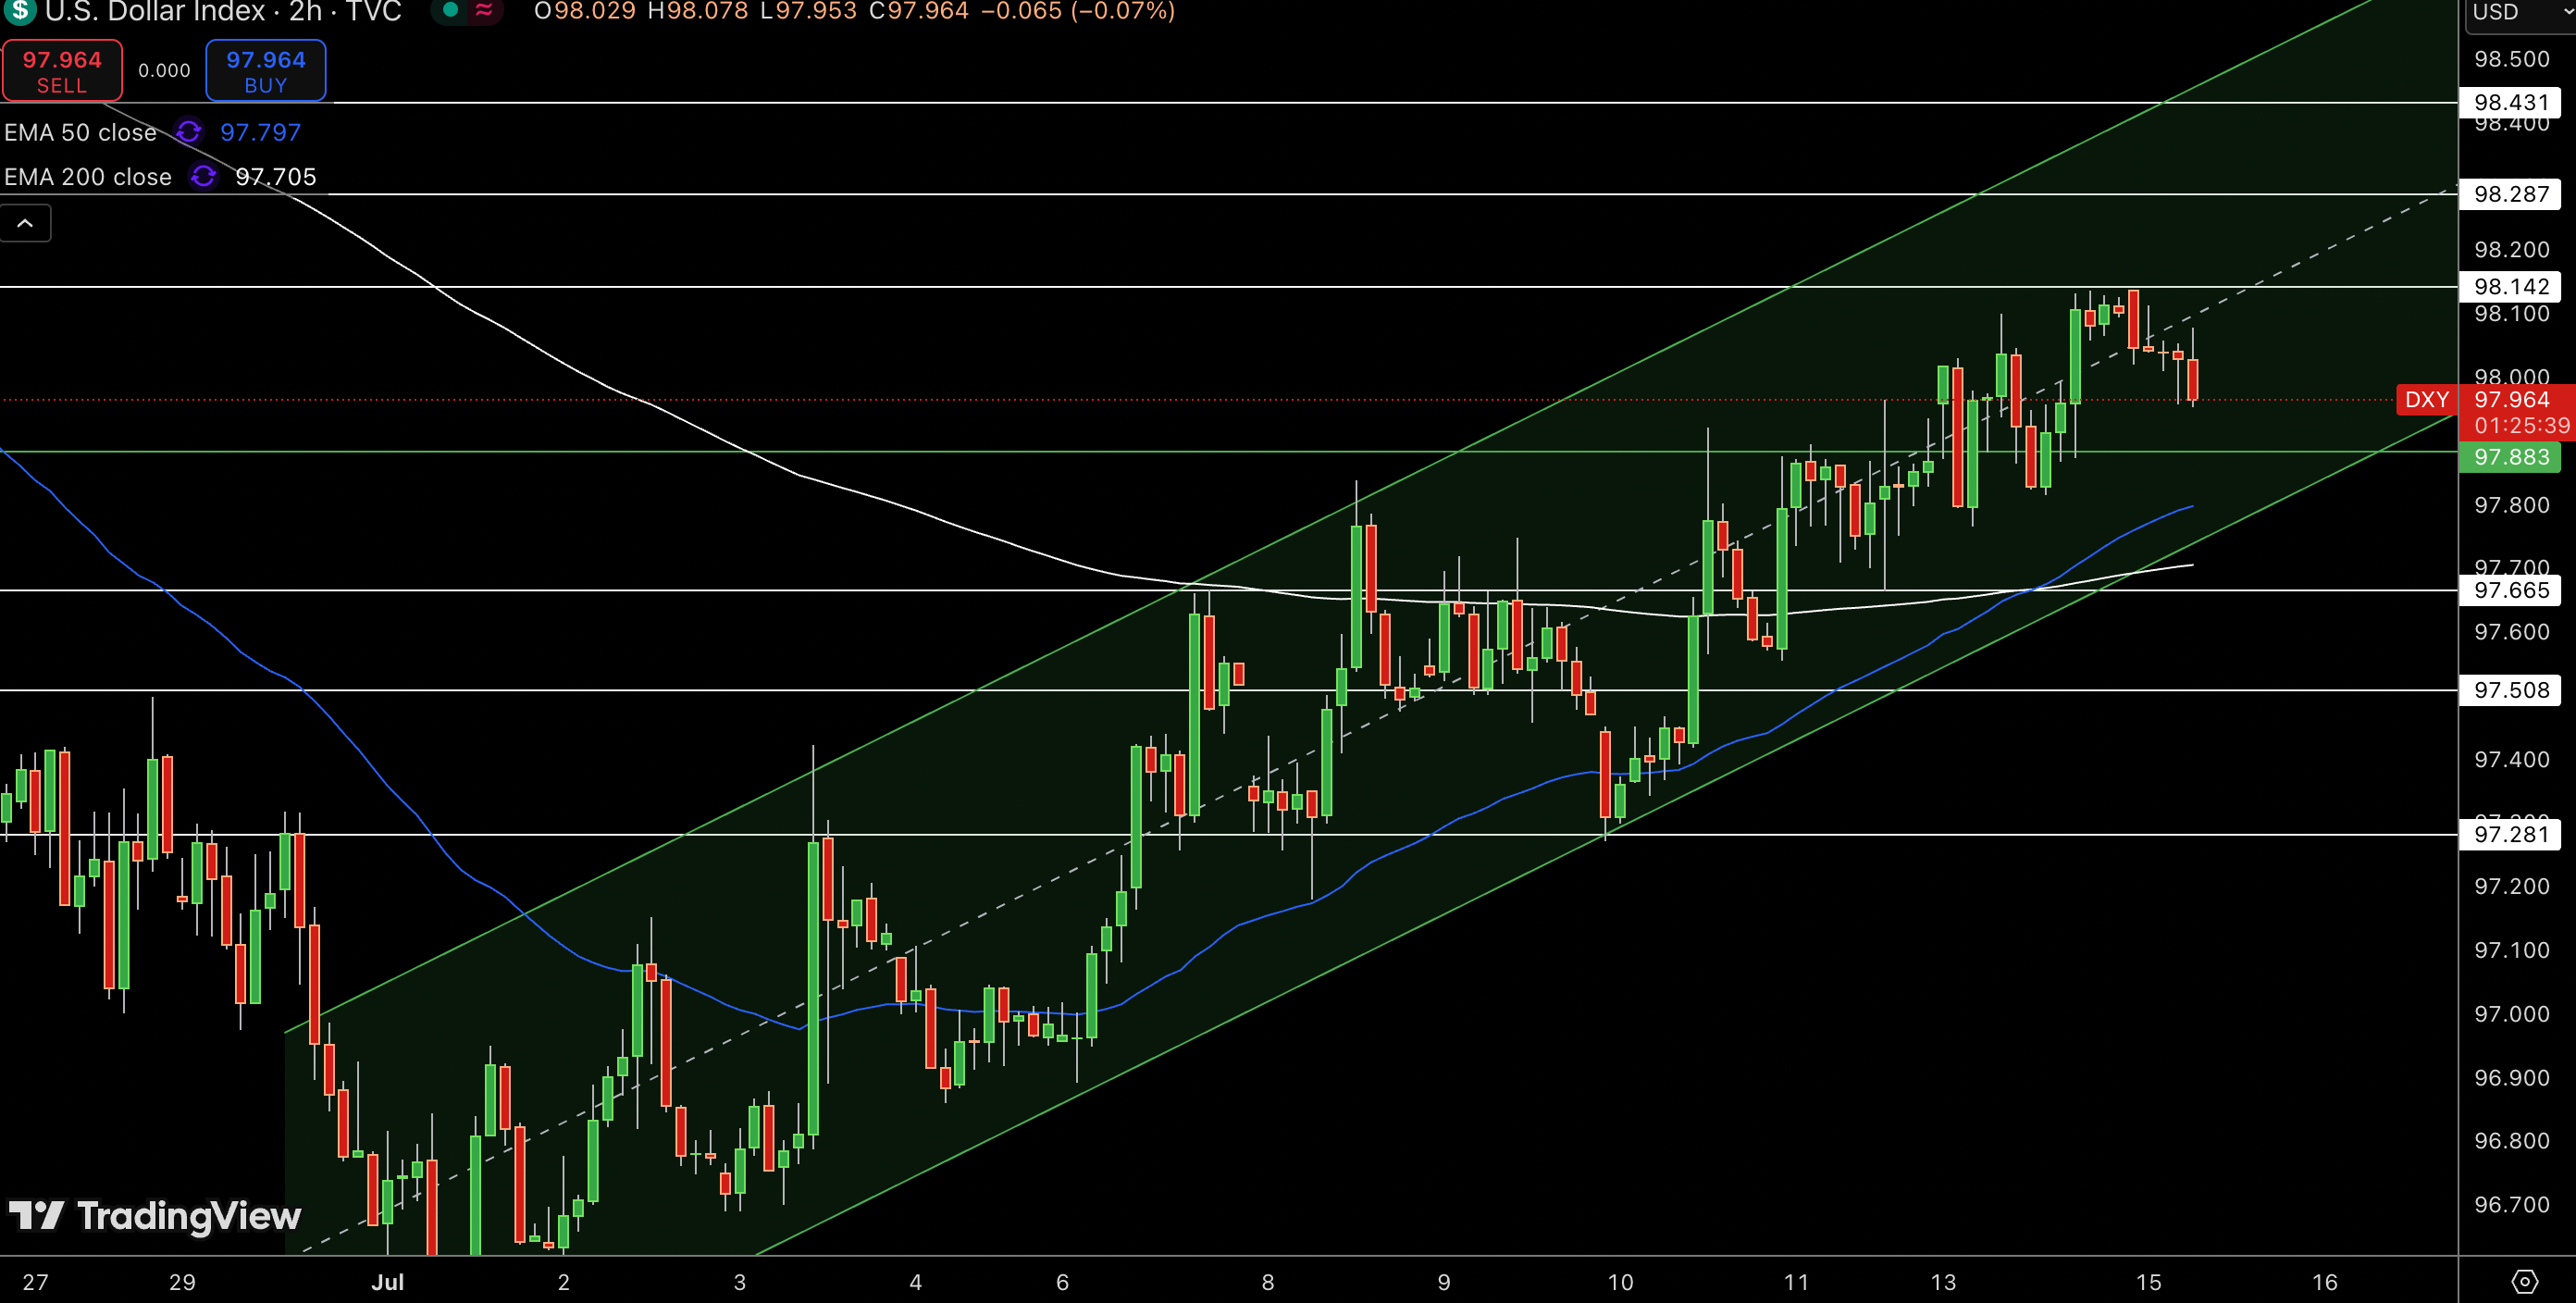
Task: Click the BUY 97.964 button
Action: click(x=265, y=71)
